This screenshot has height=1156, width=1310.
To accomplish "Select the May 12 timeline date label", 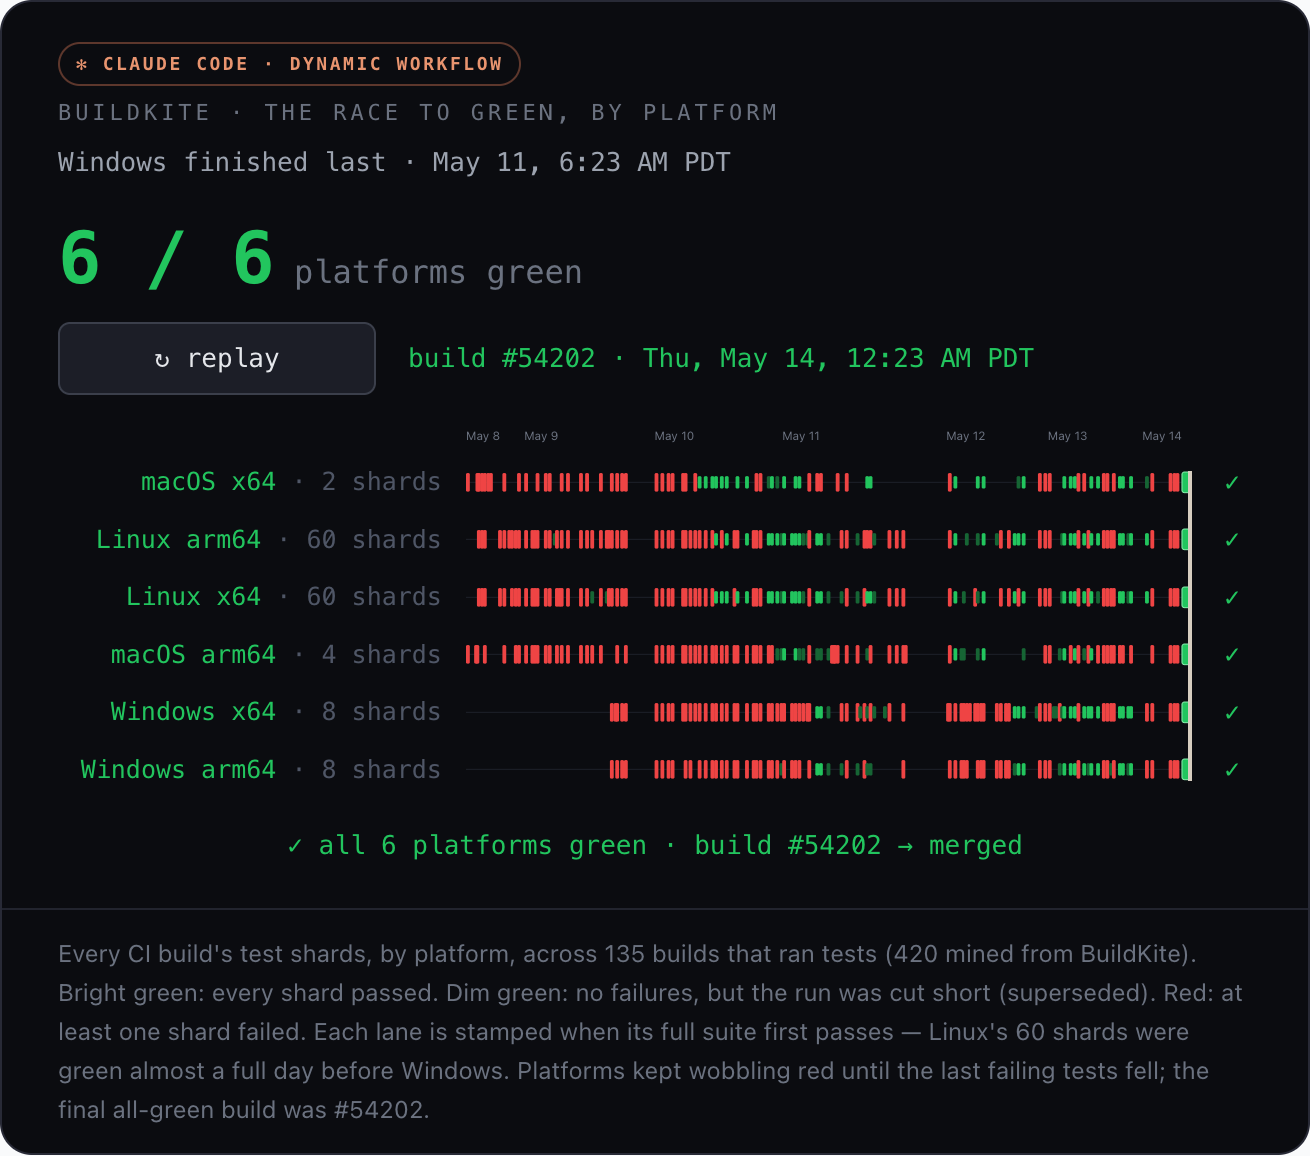I will coord(966,436).
